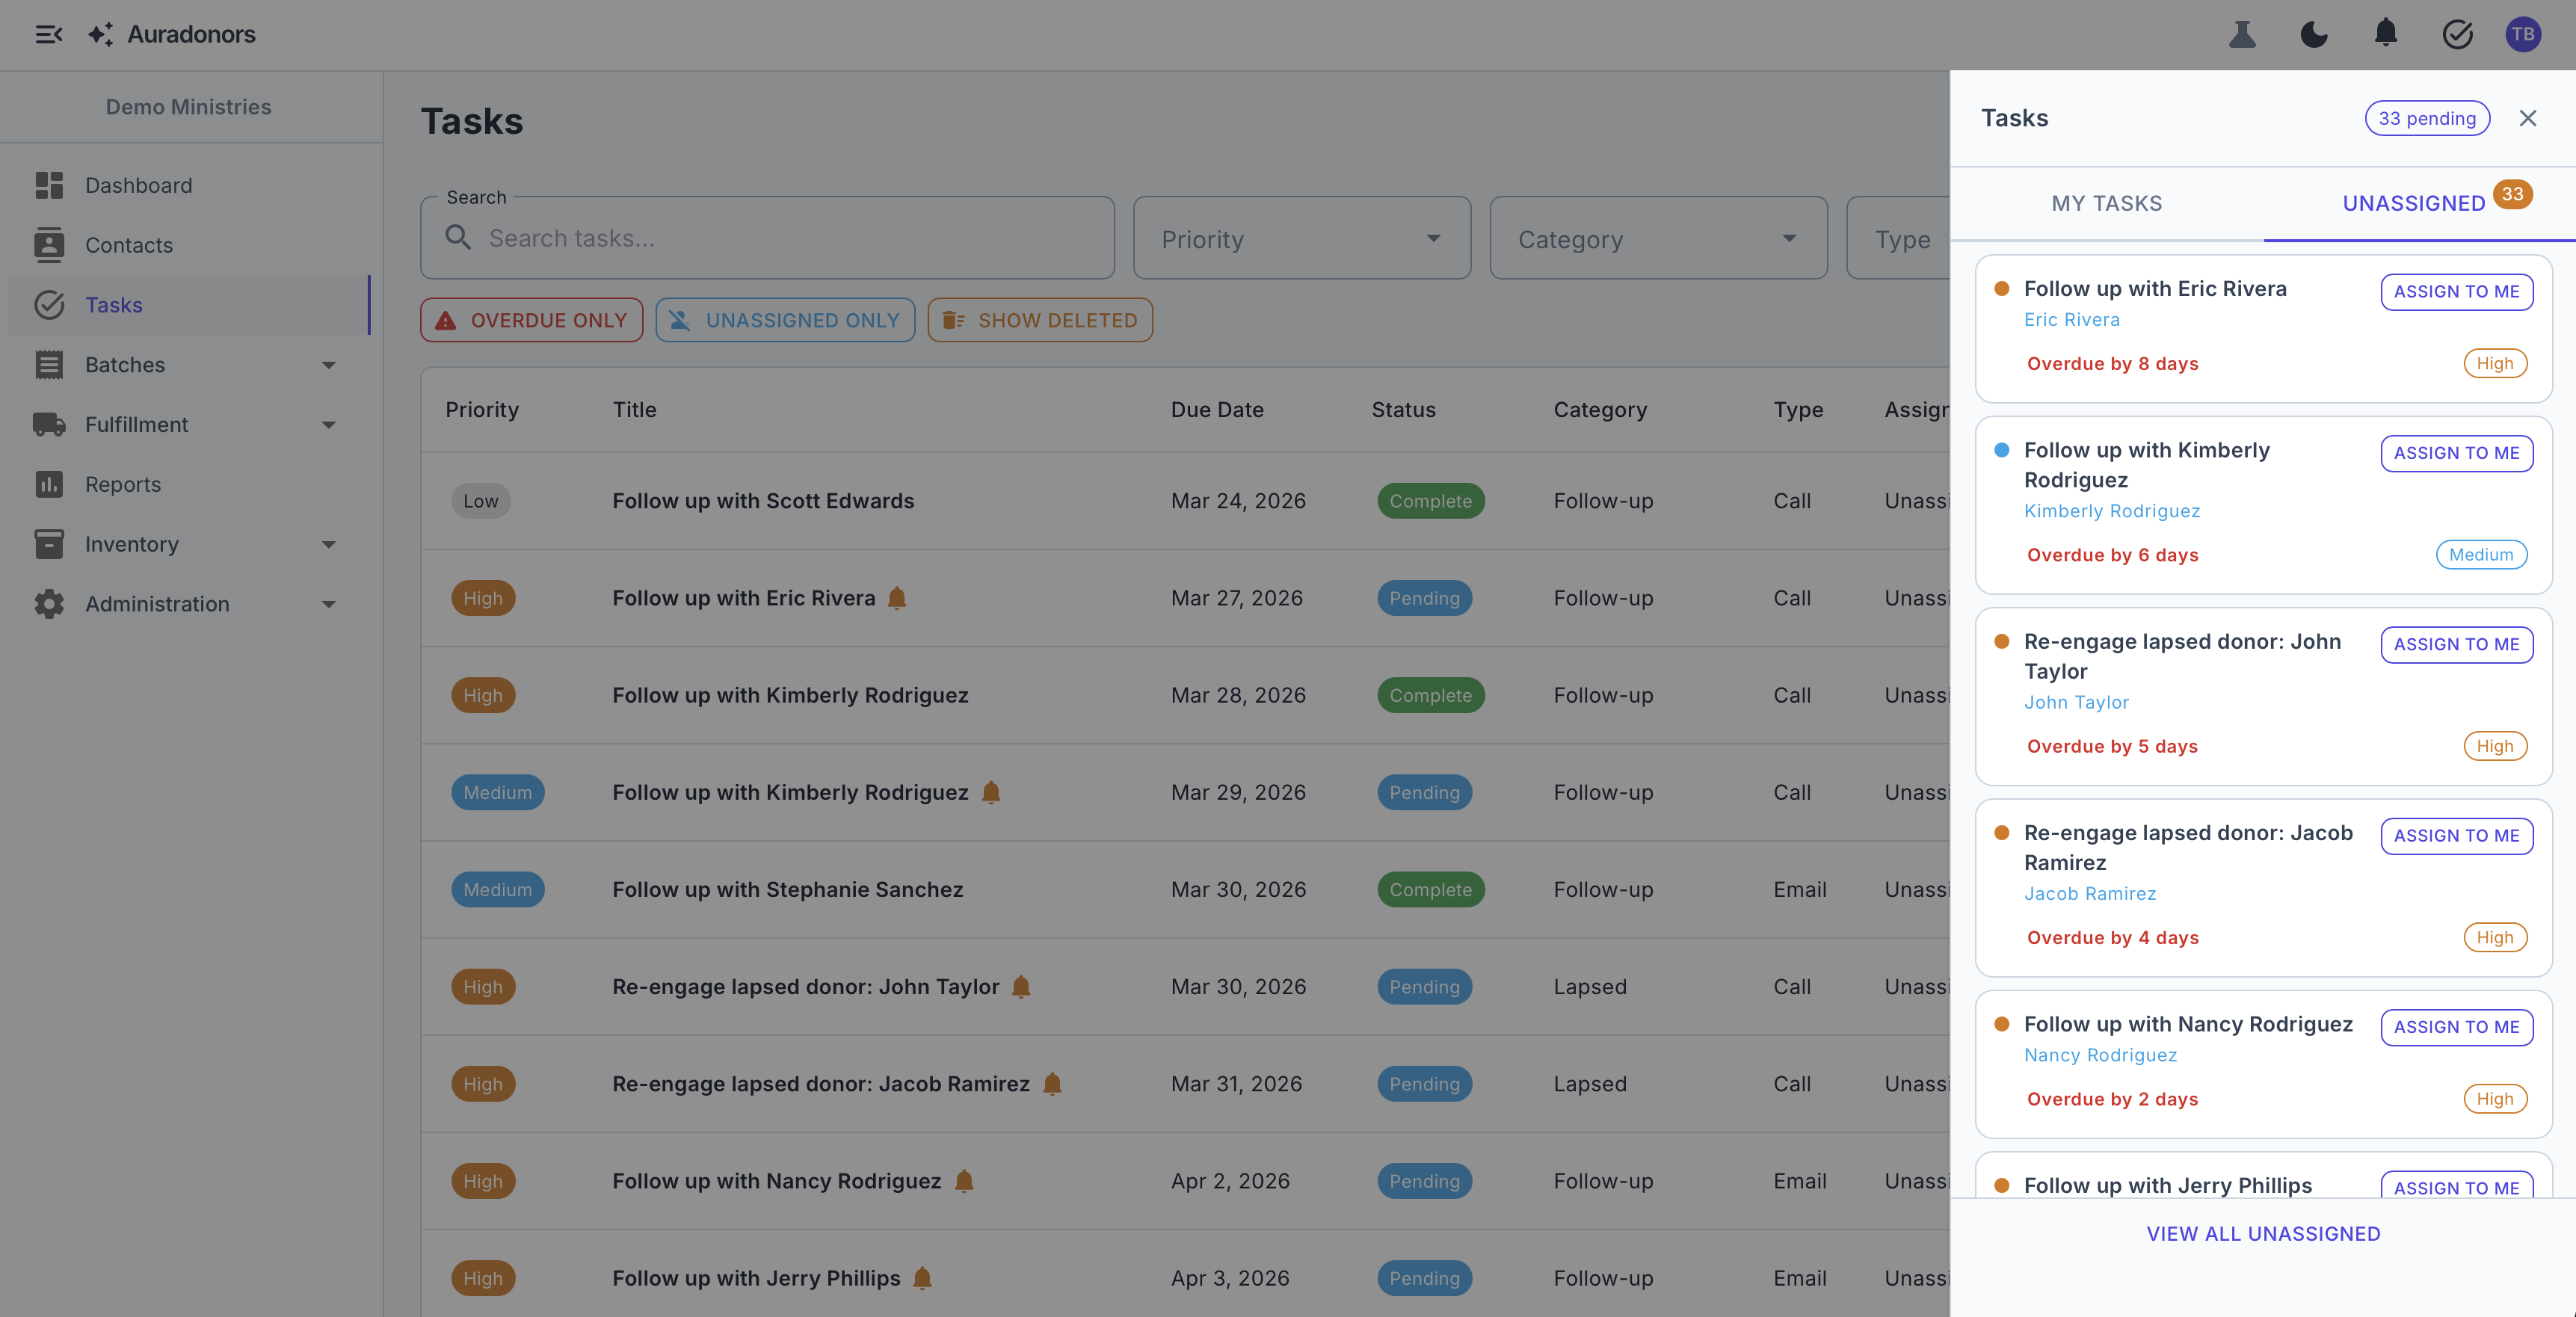
Task: Close the Tasks side panel
Action: (2527, 119)
